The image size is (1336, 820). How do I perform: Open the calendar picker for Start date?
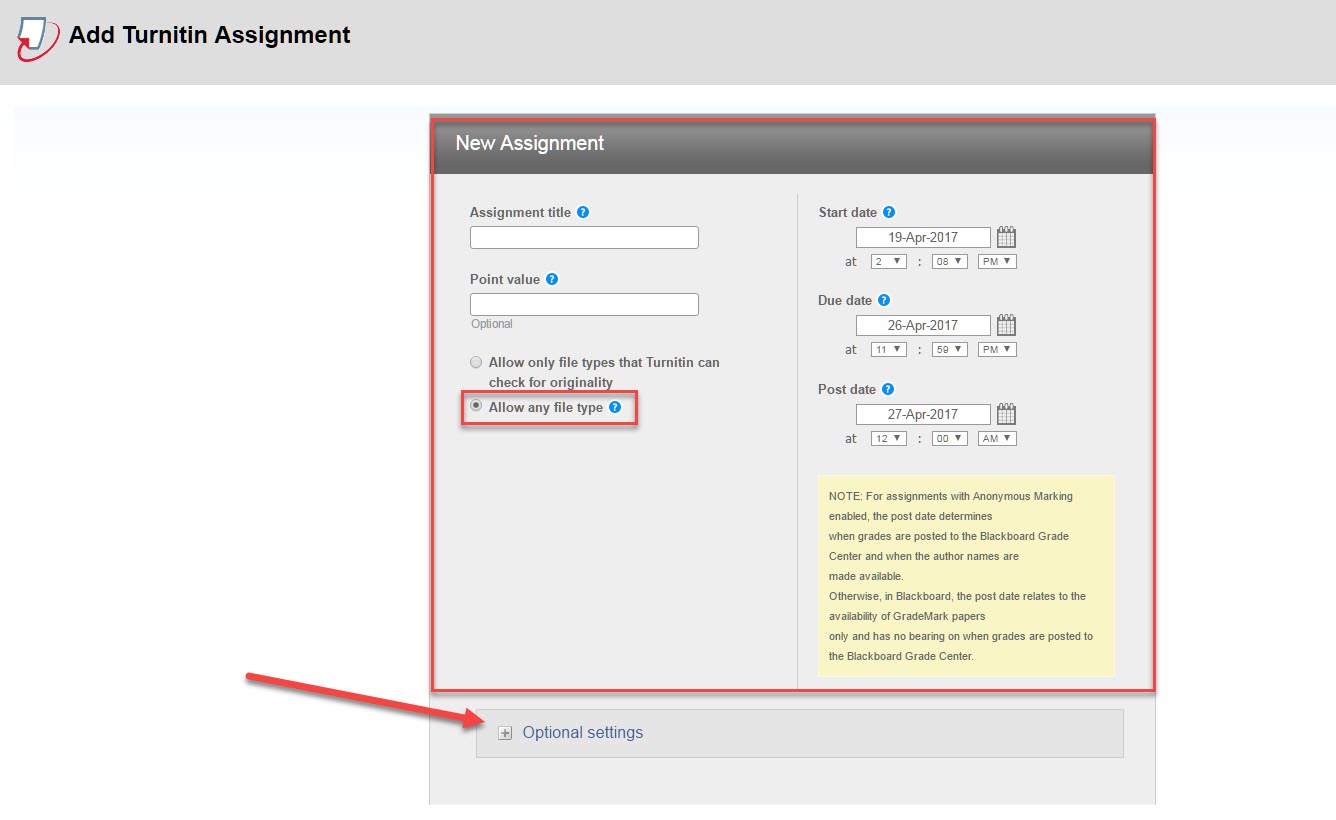click(x=1005, y=236)
